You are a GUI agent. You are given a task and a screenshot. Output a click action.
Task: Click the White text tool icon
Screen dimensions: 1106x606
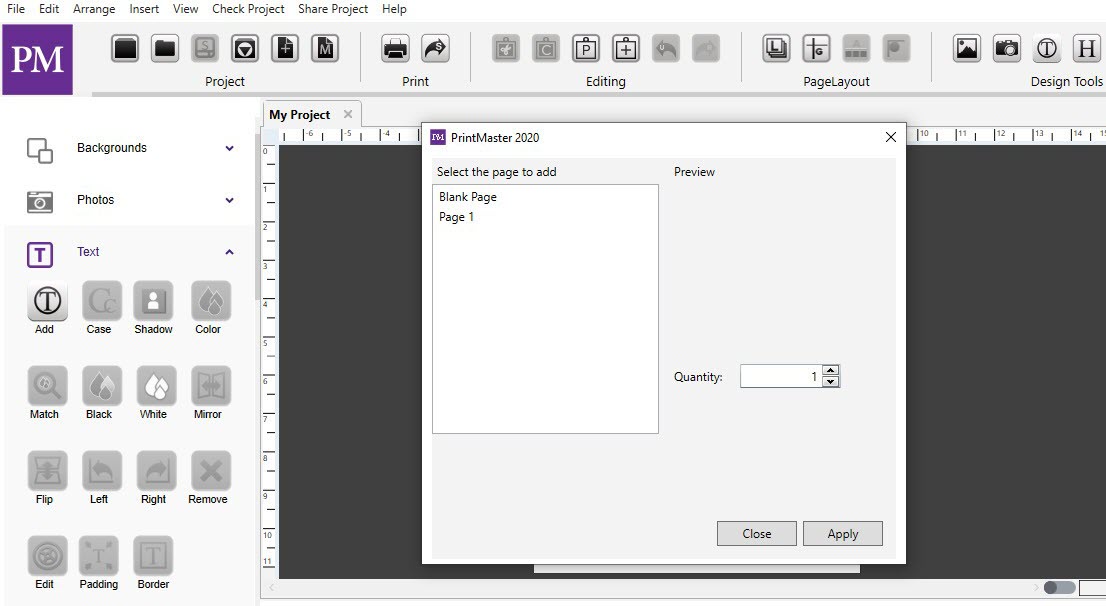(x=156, y=386)
